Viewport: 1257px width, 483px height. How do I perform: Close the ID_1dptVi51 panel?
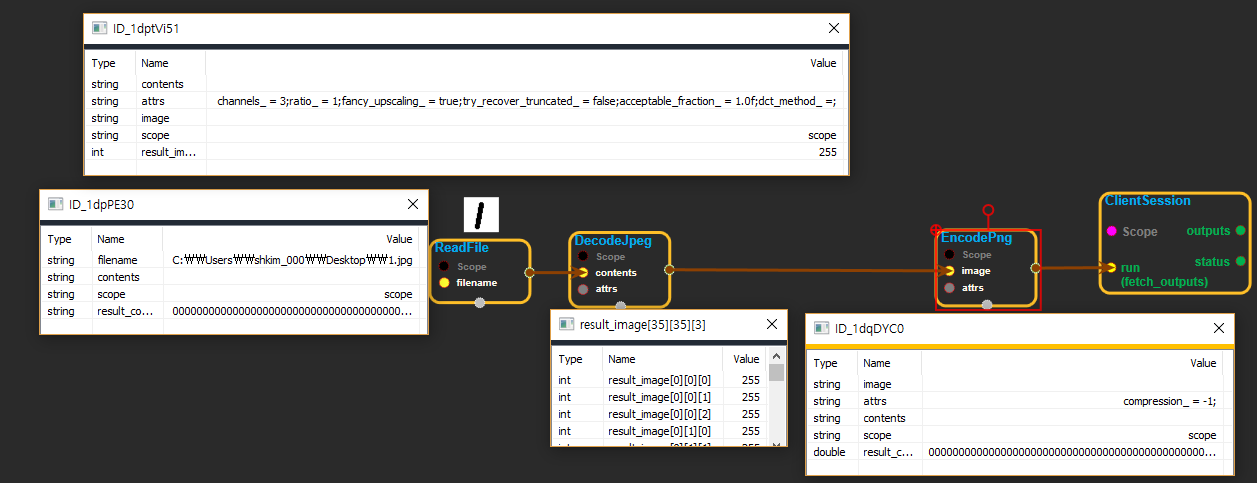tap(833, 29)
